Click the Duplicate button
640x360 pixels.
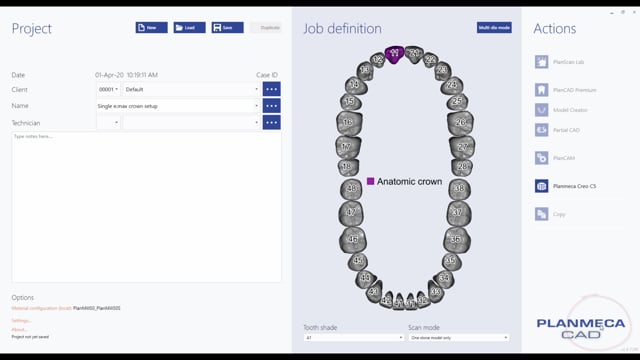(x=266, y=27)
